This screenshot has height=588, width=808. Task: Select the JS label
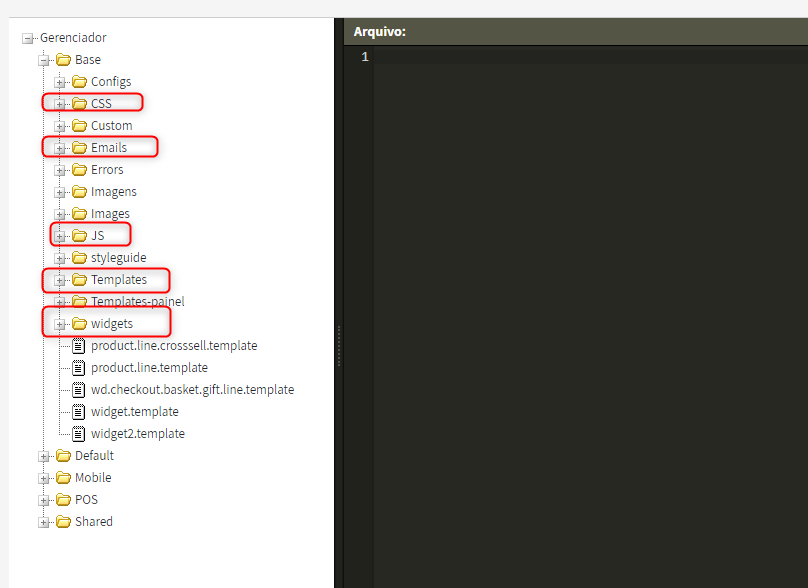point(97,236)
